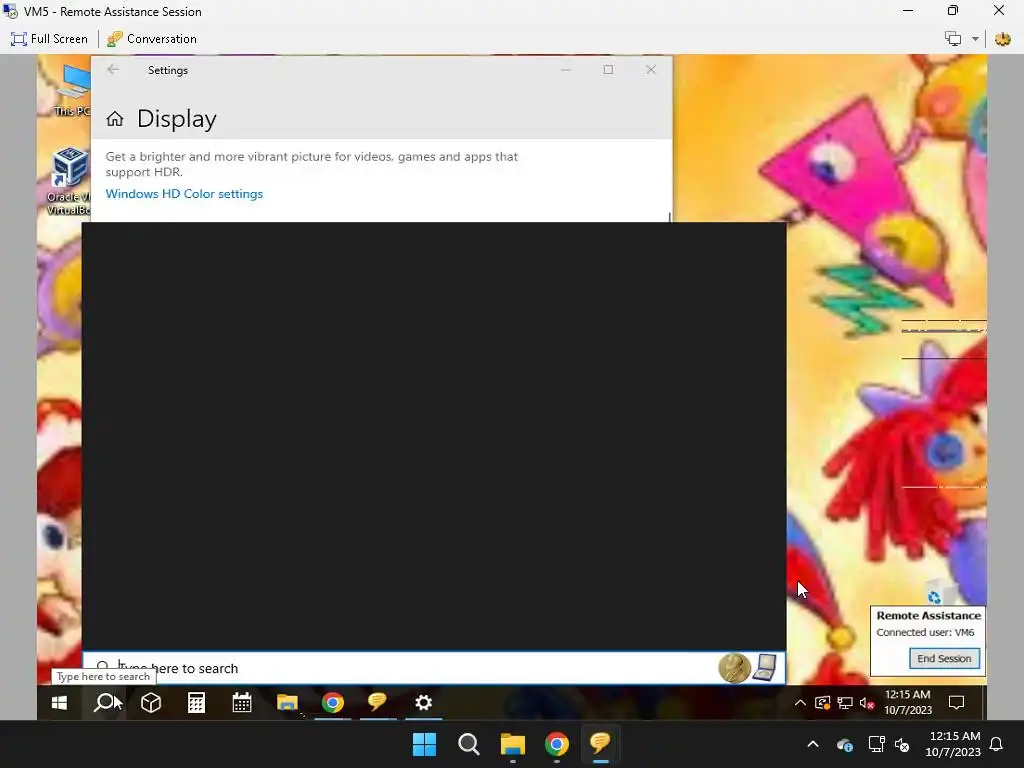Click the medal coin icon in search box
The height and width of the screenshot is (768, 1024).
click(x=734, y=668)
